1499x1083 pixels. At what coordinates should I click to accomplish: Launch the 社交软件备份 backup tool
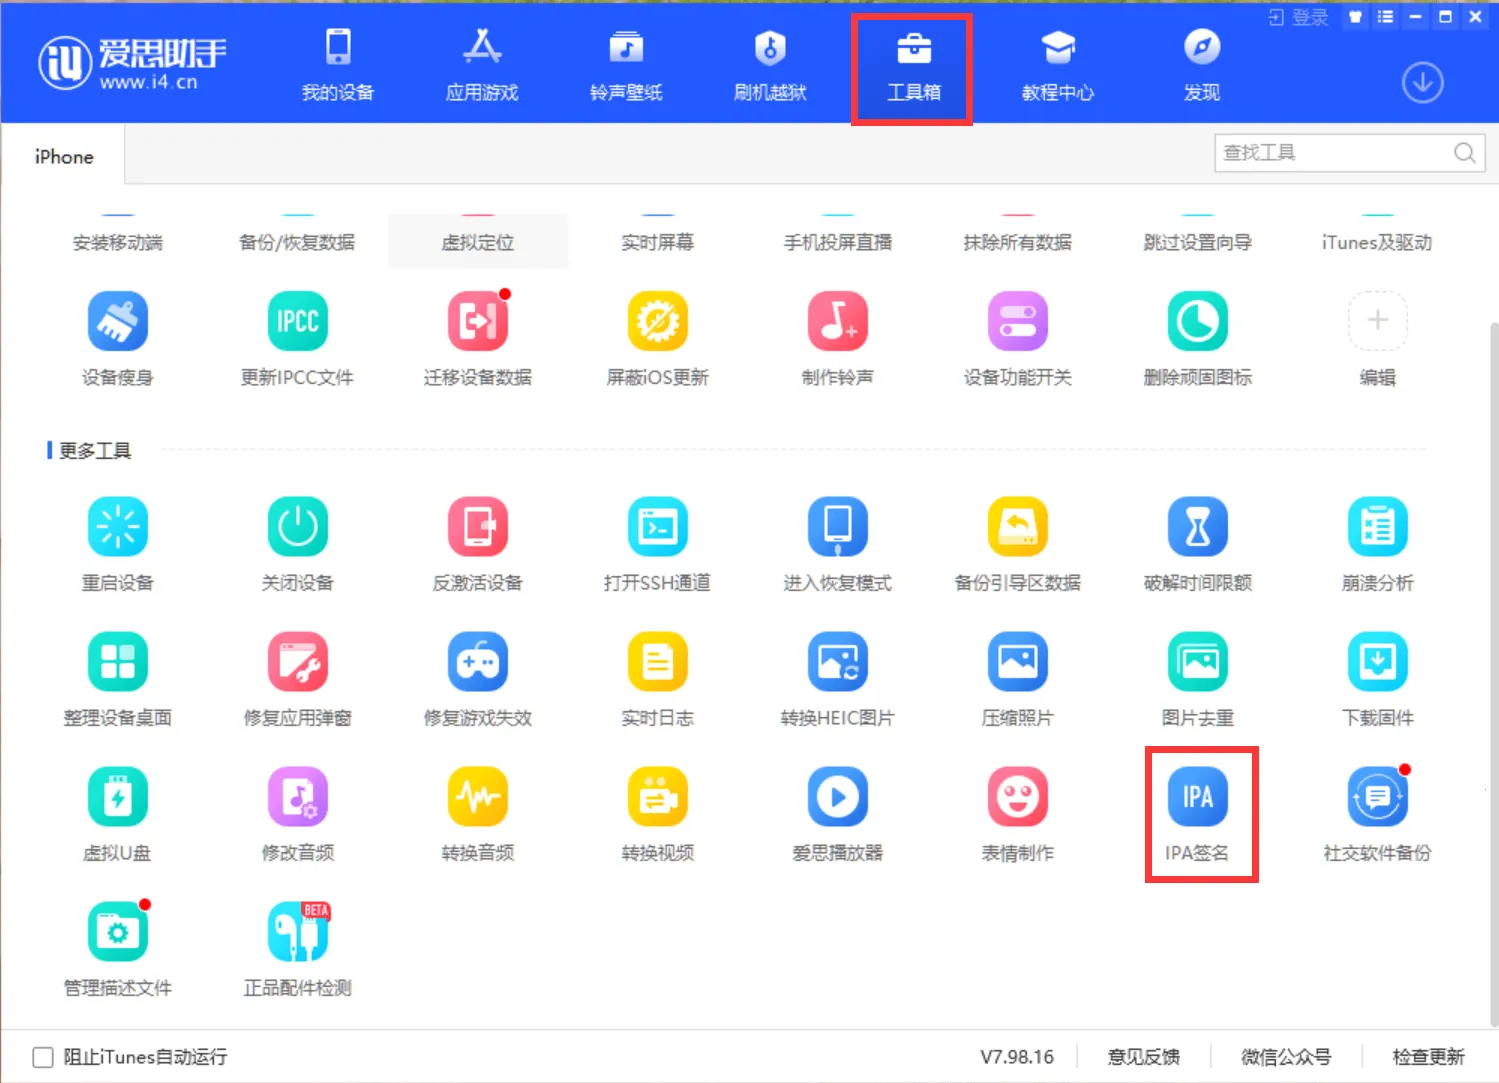[1377, 813]
